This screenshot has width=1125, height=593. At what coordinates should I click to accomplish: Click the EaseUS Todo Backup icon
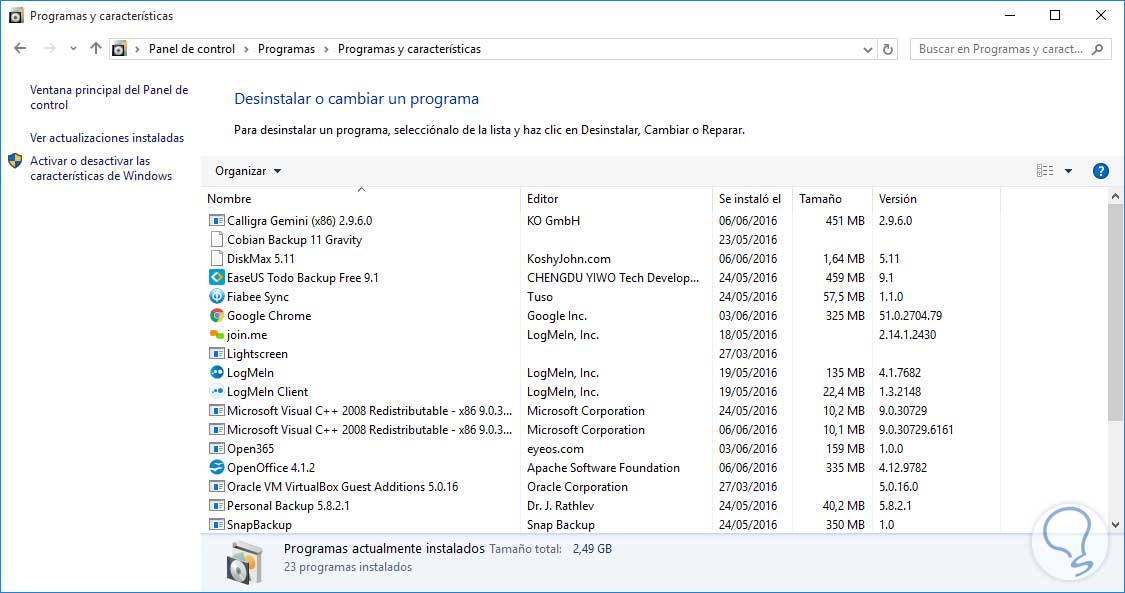217,277
